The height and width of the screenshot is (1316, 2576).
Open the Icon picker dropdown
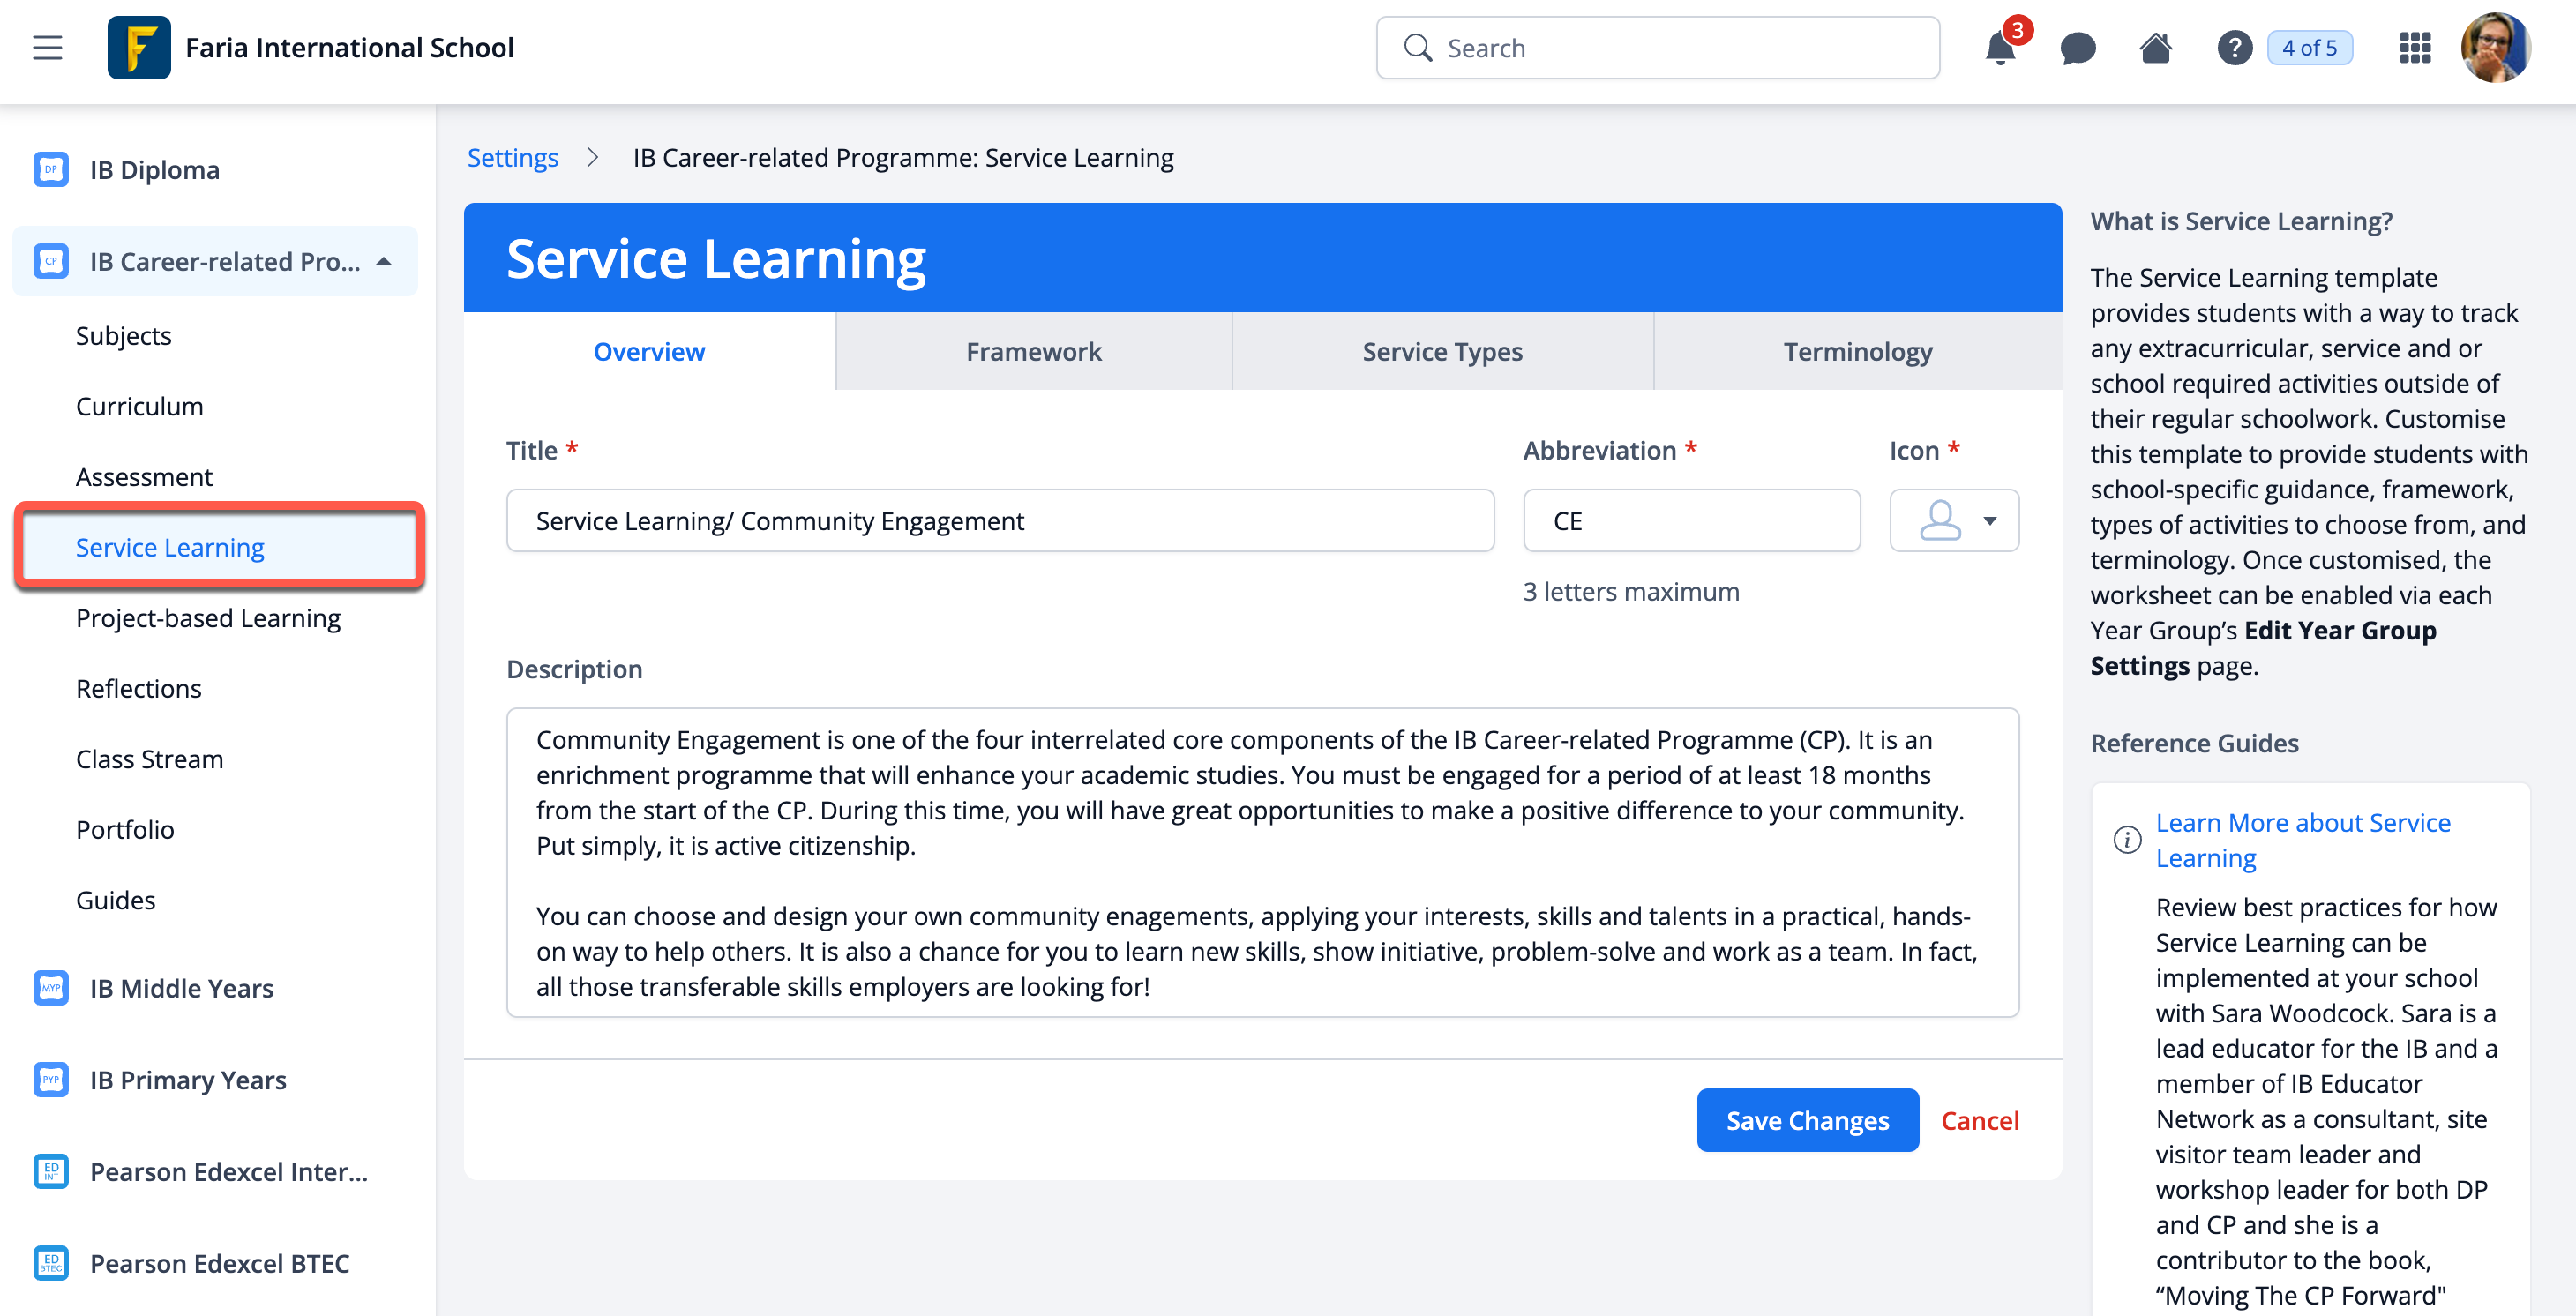pos(1953,520)
